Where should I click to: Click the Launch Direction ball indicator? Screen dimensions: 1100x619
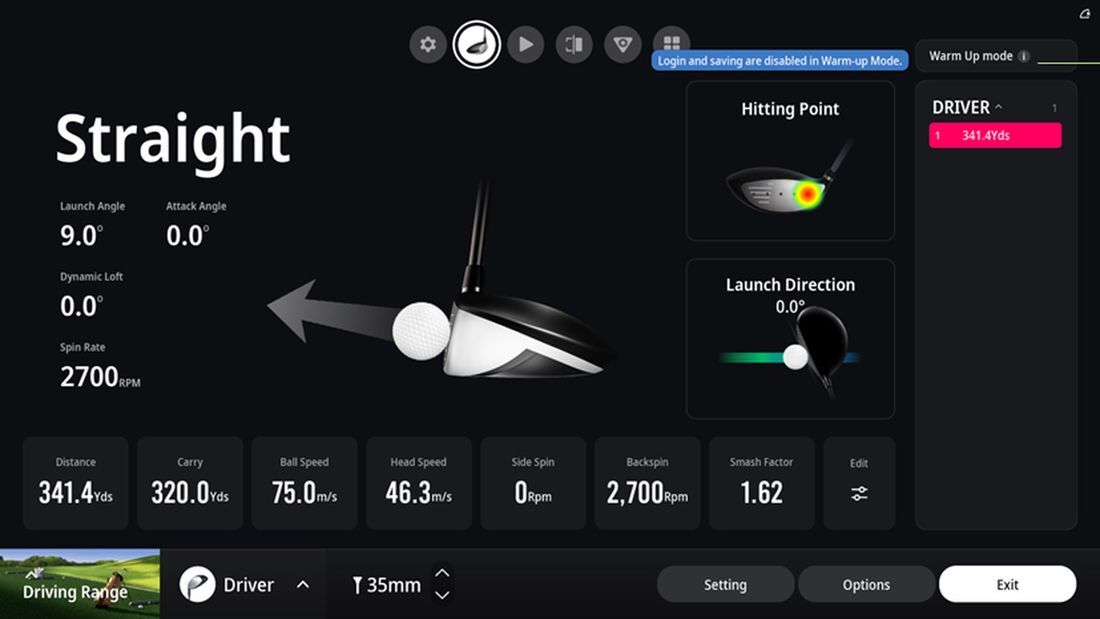795,357
